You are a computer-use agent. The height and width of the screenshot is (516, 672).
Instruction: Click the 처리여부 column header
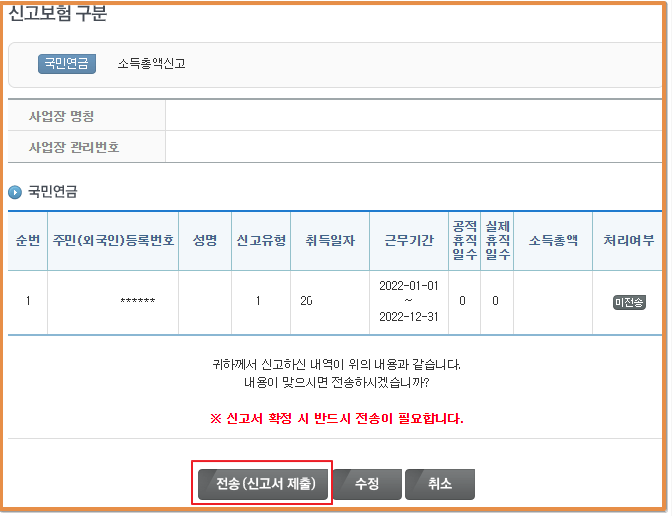coord(628,241)
